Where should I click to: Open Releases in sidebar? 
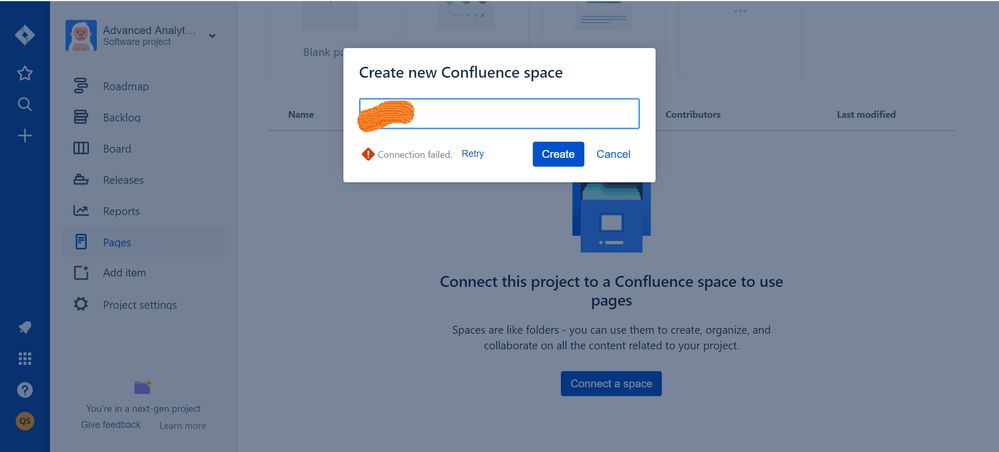(124, 180)
